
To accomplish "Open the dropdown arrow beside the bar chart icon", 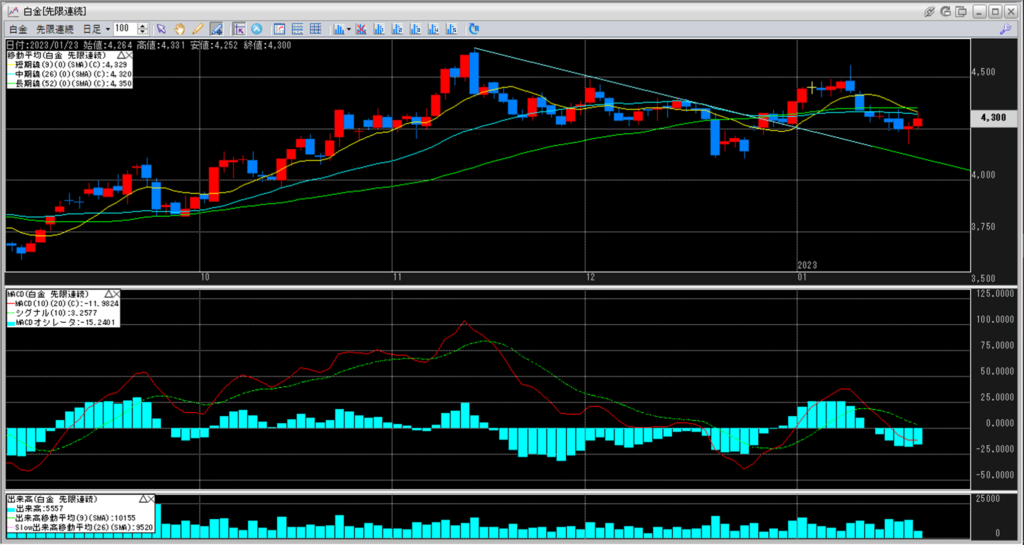I will pyautogui.click(x=349, y=29).
